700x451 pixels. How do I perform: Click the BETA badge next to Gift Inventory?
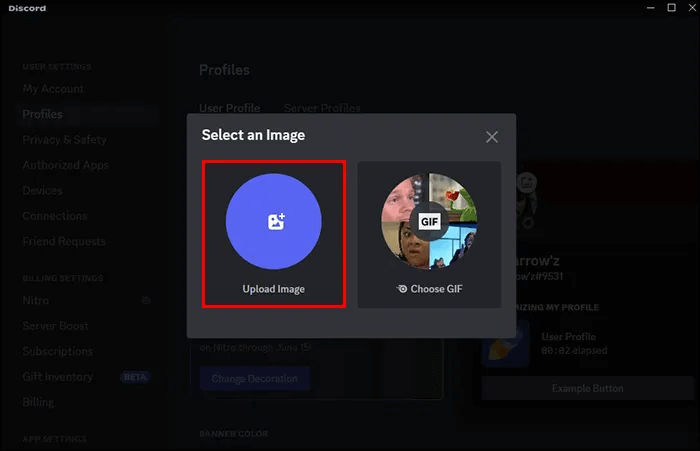[135, 377]
